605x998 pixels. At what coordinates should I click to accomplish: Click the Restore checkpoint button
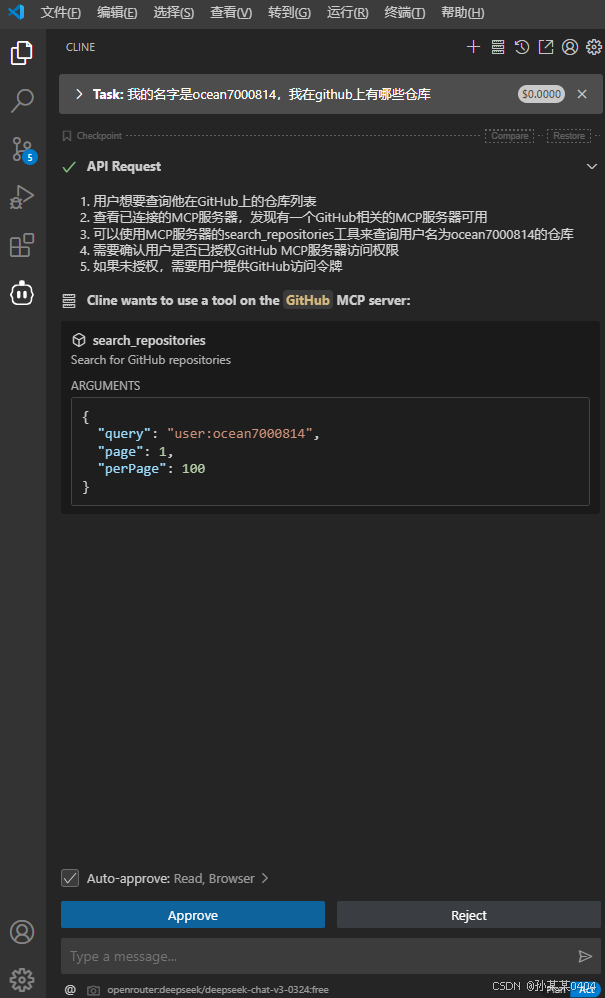pyautogui.click(x=569, y=136)
